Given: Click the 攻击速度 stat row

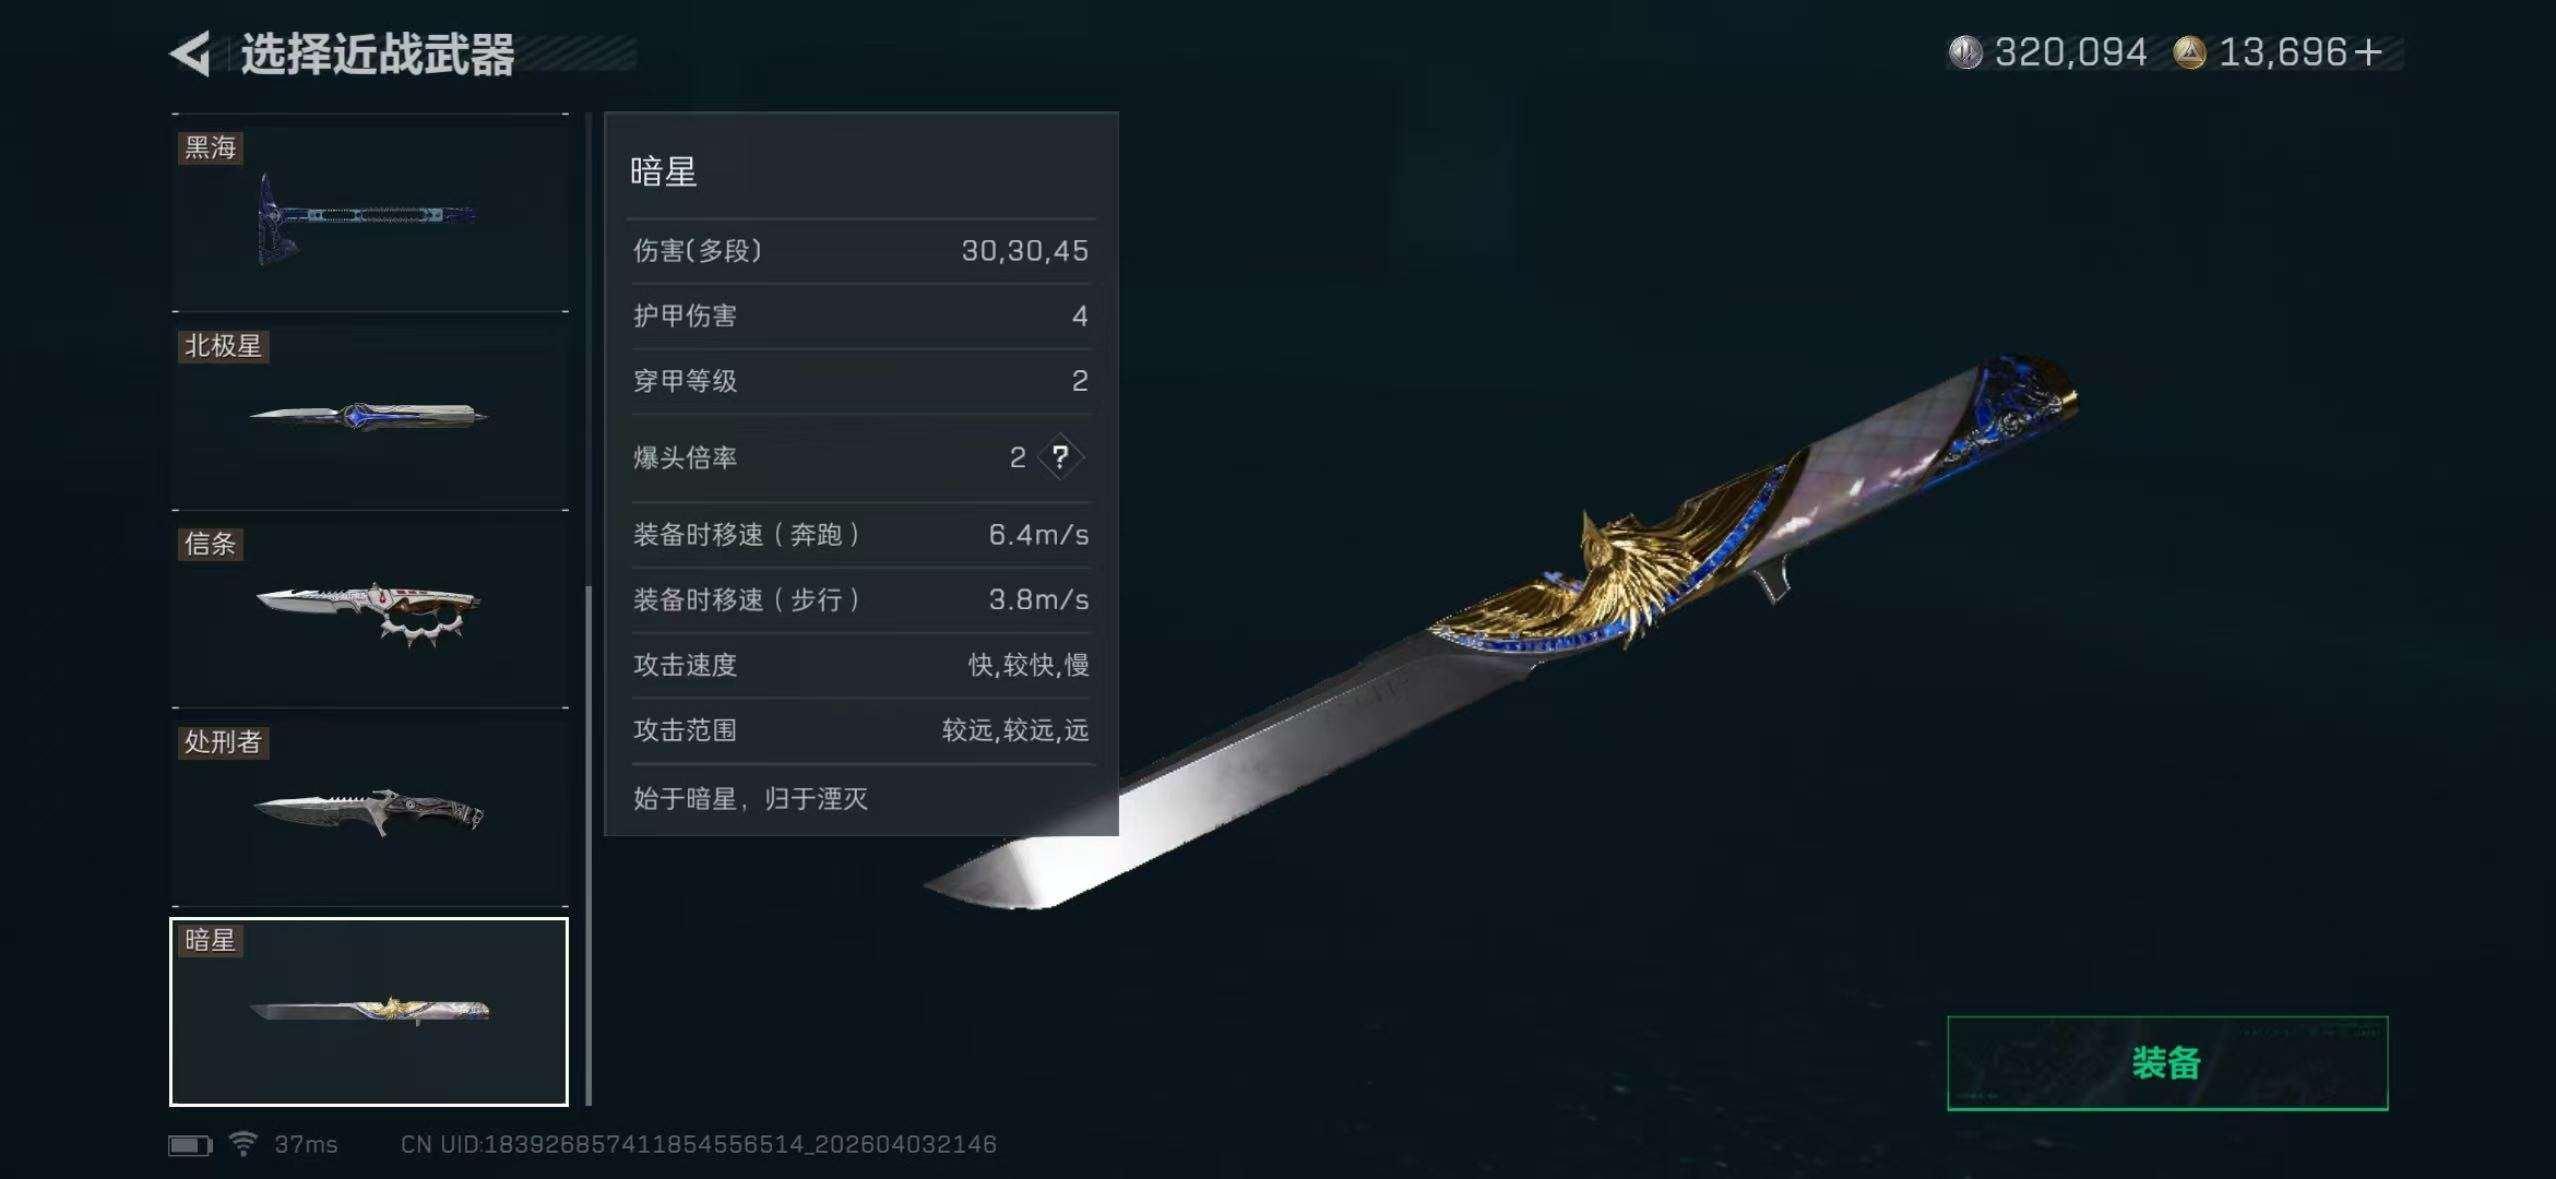Looking at the screenshot, I should pyautogui.click(x=860, y=665).
